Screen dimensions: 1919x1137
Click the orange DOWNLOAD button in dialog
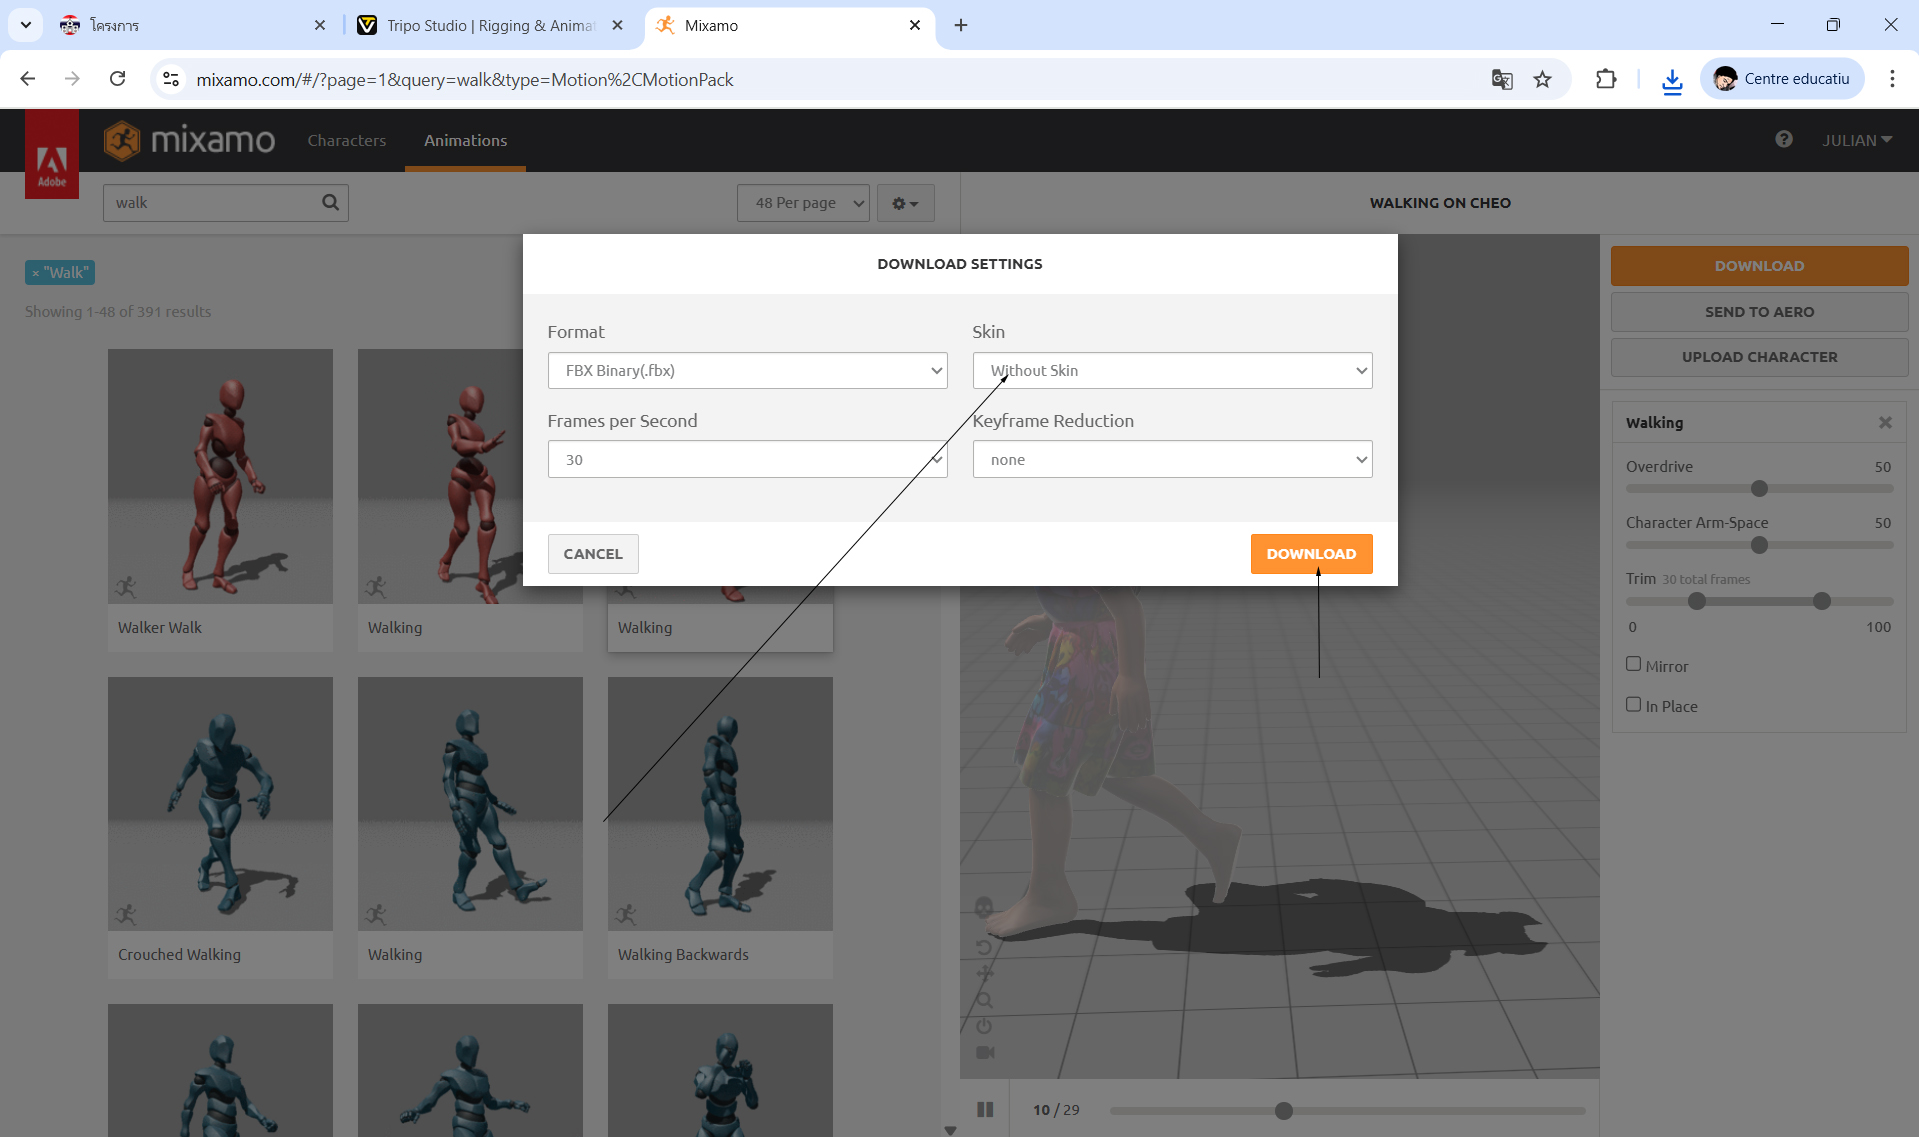(1311, 554)
